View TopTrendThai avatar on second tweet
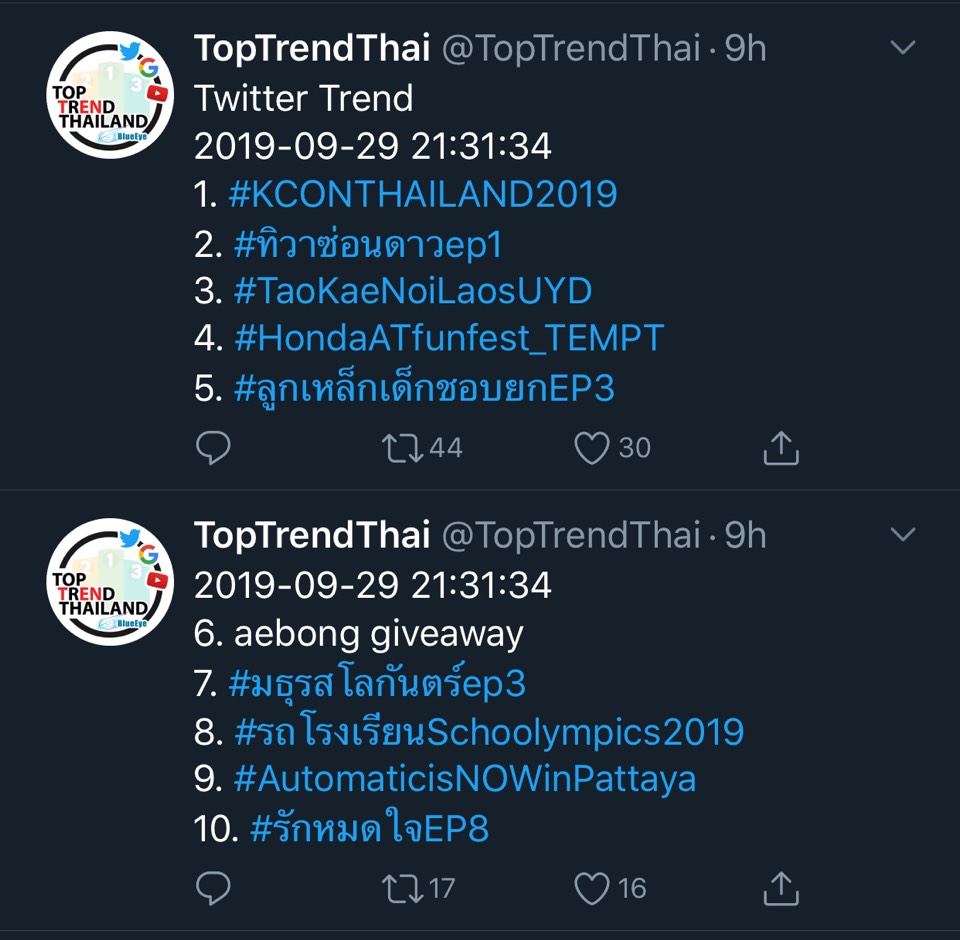Image resolution: width=960 pixels, height=940 pixels. click(110, 582)
